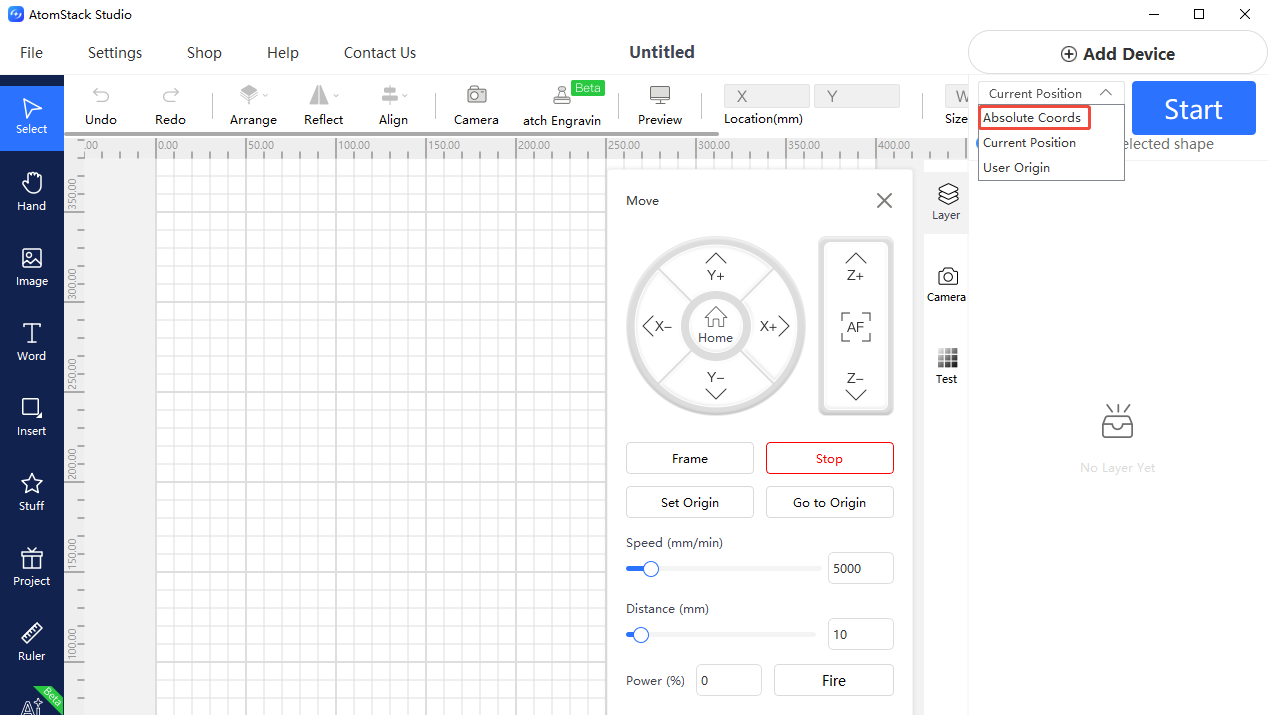
Task: Trigger the AF autofocus icon
Action: pyautogui.click(x=856, y=326)
